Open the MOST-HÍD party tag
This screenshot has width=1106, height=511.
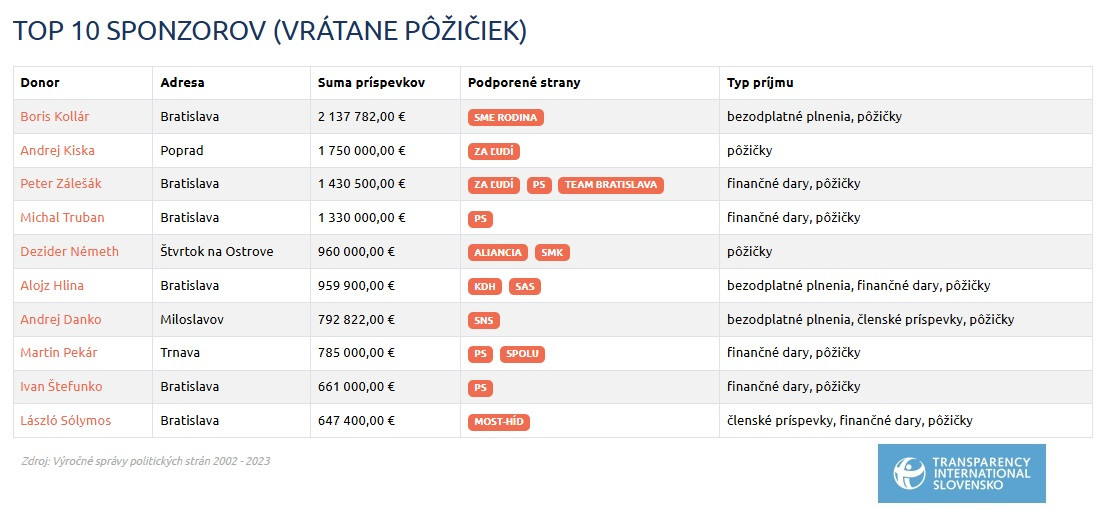click(x=499, y=422)
